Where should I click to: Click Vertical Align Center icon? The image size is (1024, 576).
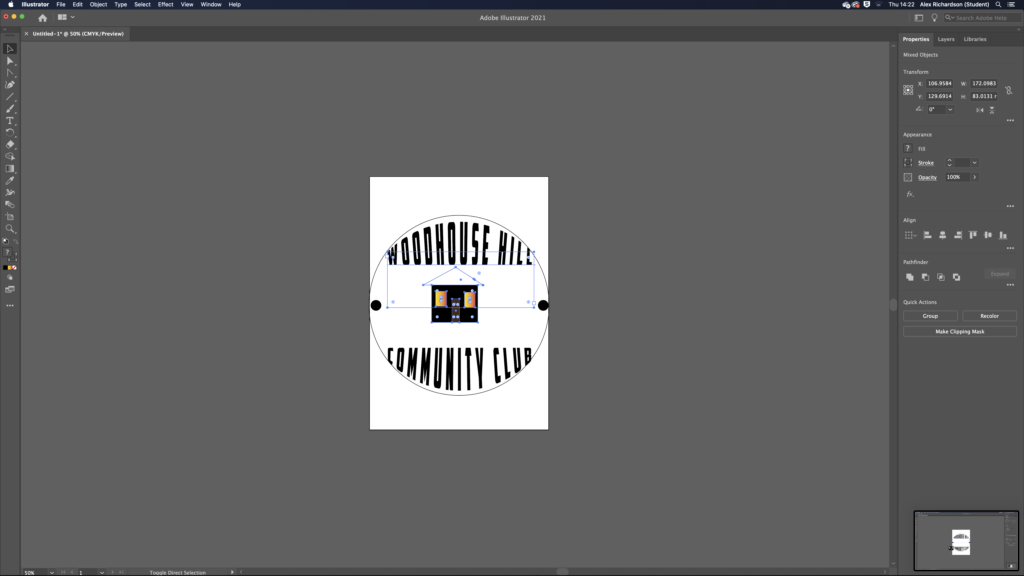click(988, 235)
